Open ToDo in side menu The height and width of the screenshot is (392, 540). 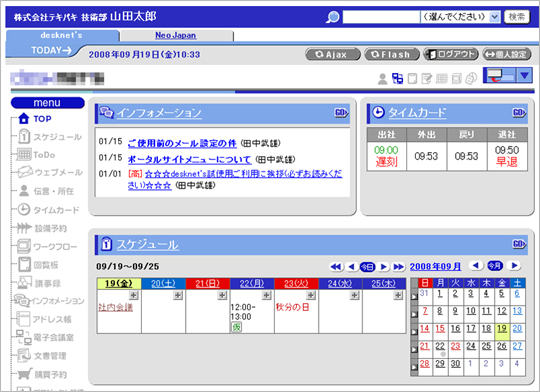click(36, 155)
